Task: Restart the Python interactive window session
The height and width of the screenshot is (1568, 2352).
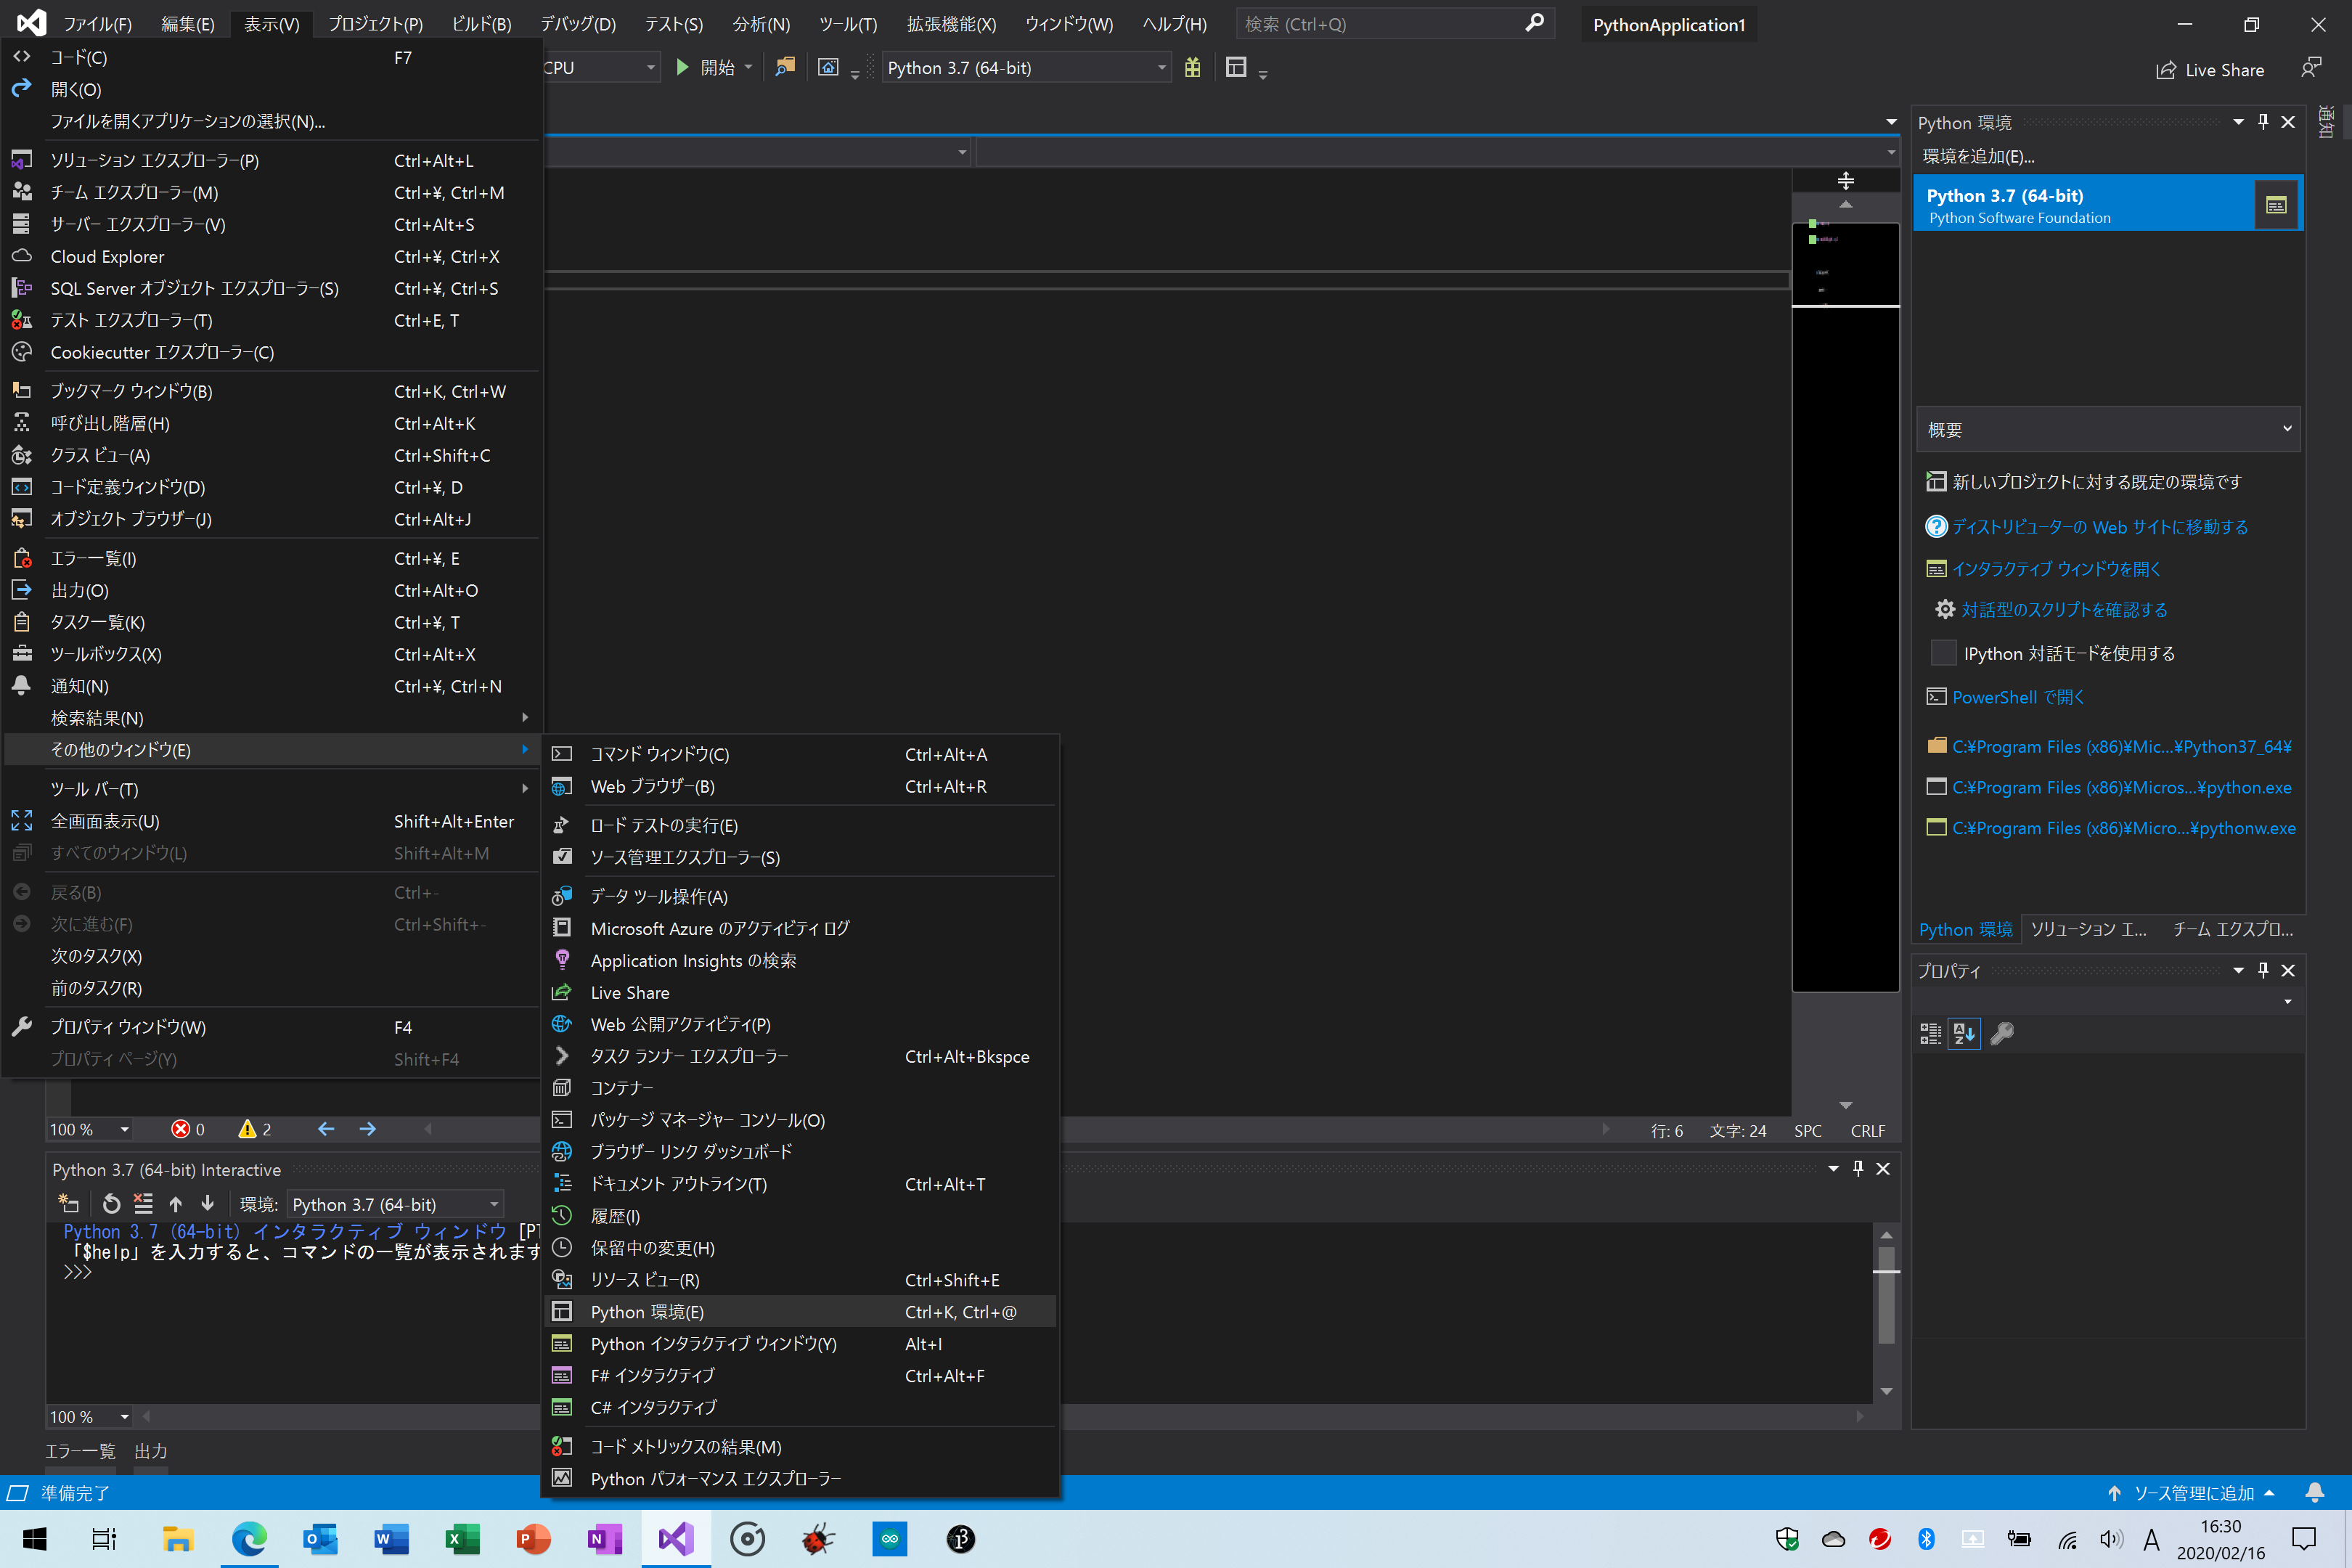Action: coord(111,1203)
